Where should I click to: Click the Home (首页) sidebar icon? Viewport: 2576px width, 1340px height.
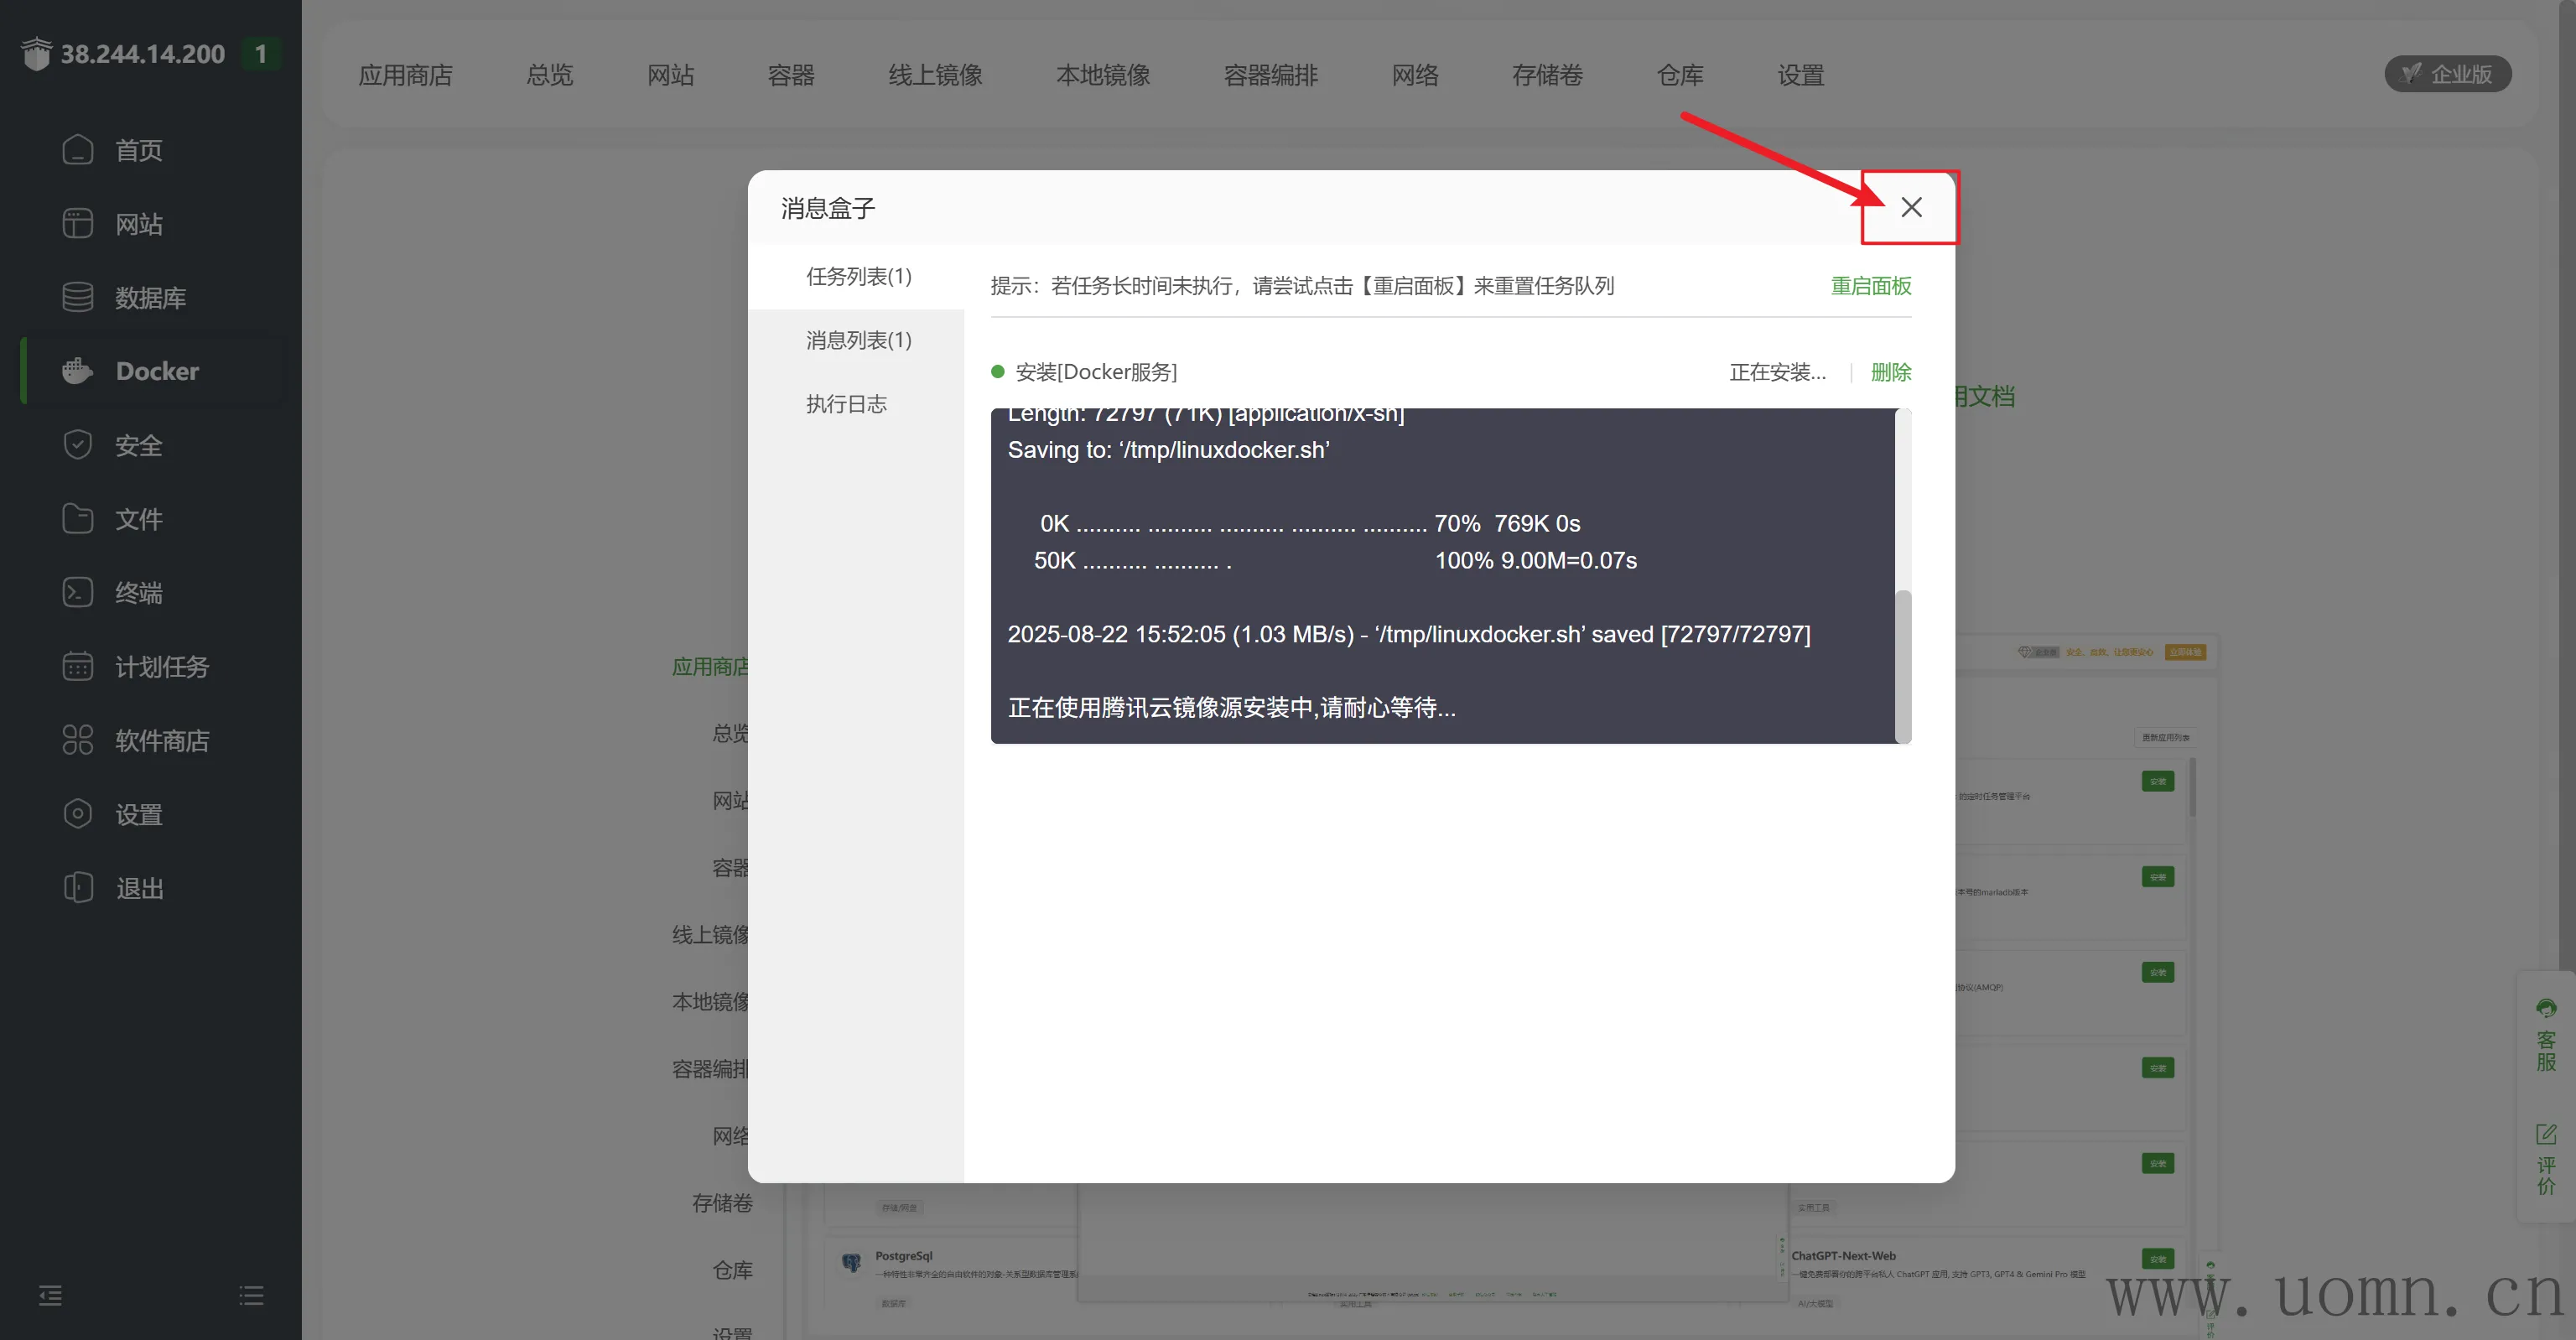(77, 150)
